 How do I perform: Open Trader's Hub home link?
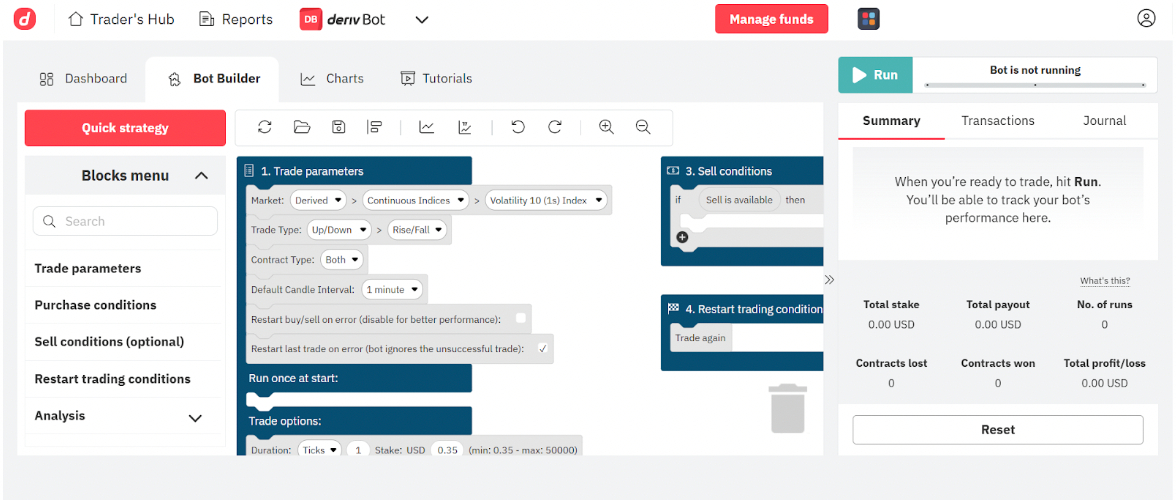(x=121, y=19)
